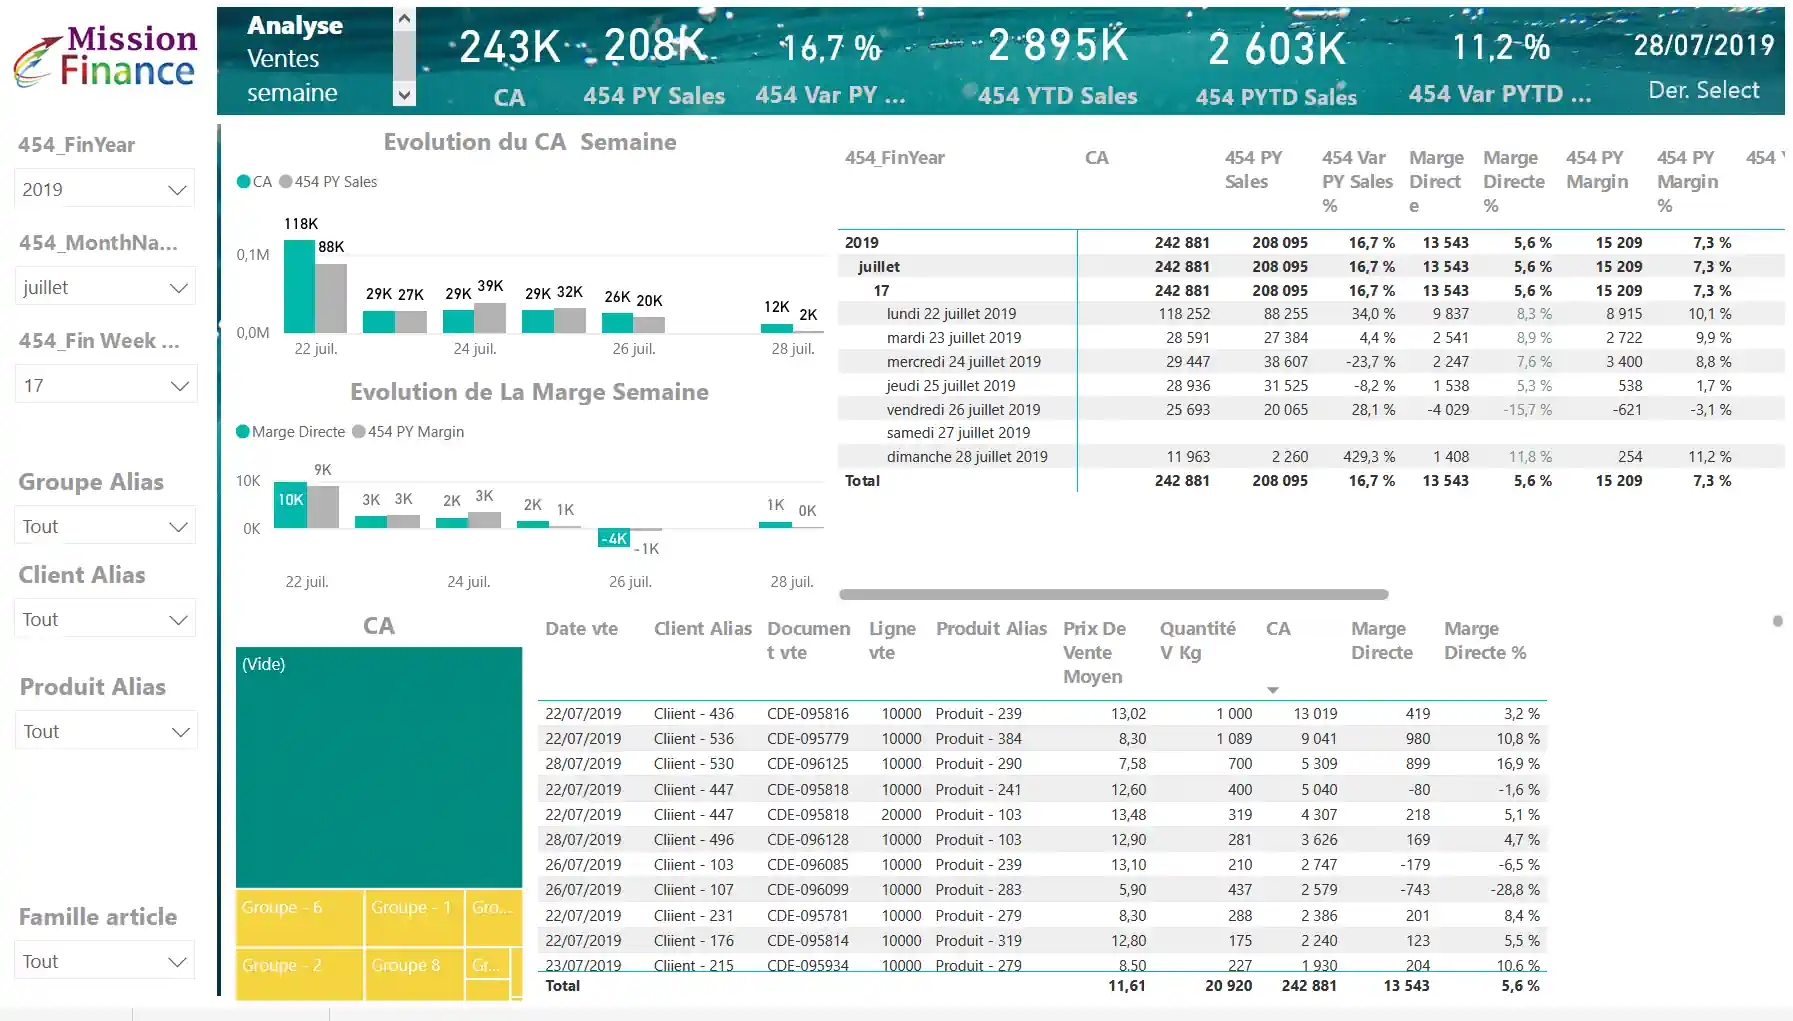Click the -28,8 % margin cell
The width and height of the screenshot is (1793, 1021).
[x=1515, y=890]
